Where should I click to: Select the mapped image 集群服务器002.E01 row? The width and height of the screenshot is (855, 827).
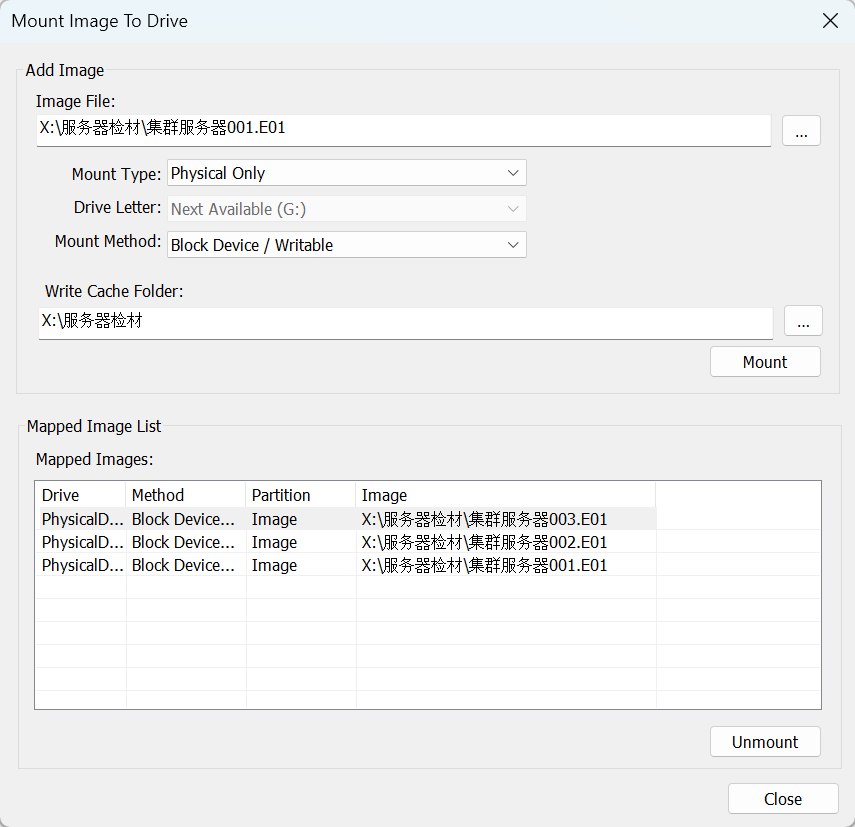click(x=484, y=542)
